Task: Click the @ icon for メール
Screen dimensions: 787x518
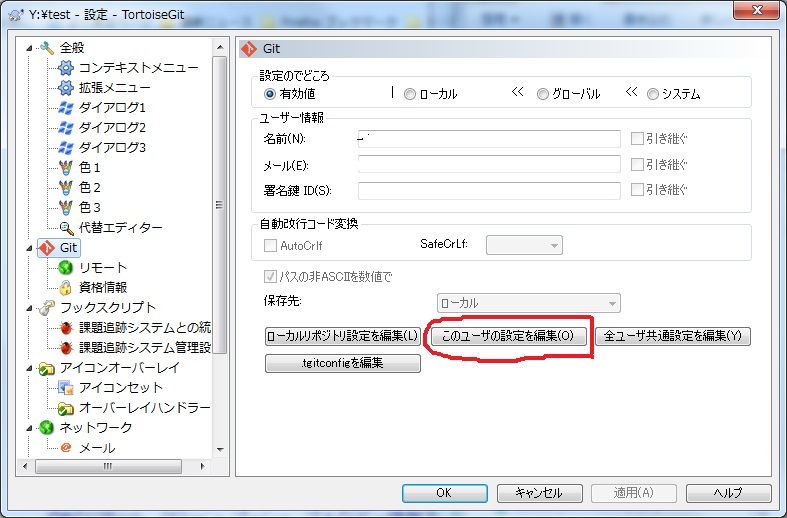Action: point(66,447)
